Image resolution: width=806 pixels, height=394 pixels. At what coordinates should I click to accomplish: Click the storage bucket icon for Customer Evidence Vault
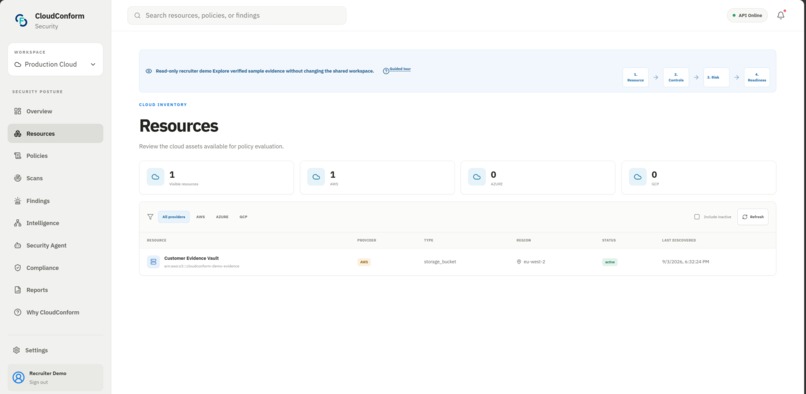(x=153, y=262)
